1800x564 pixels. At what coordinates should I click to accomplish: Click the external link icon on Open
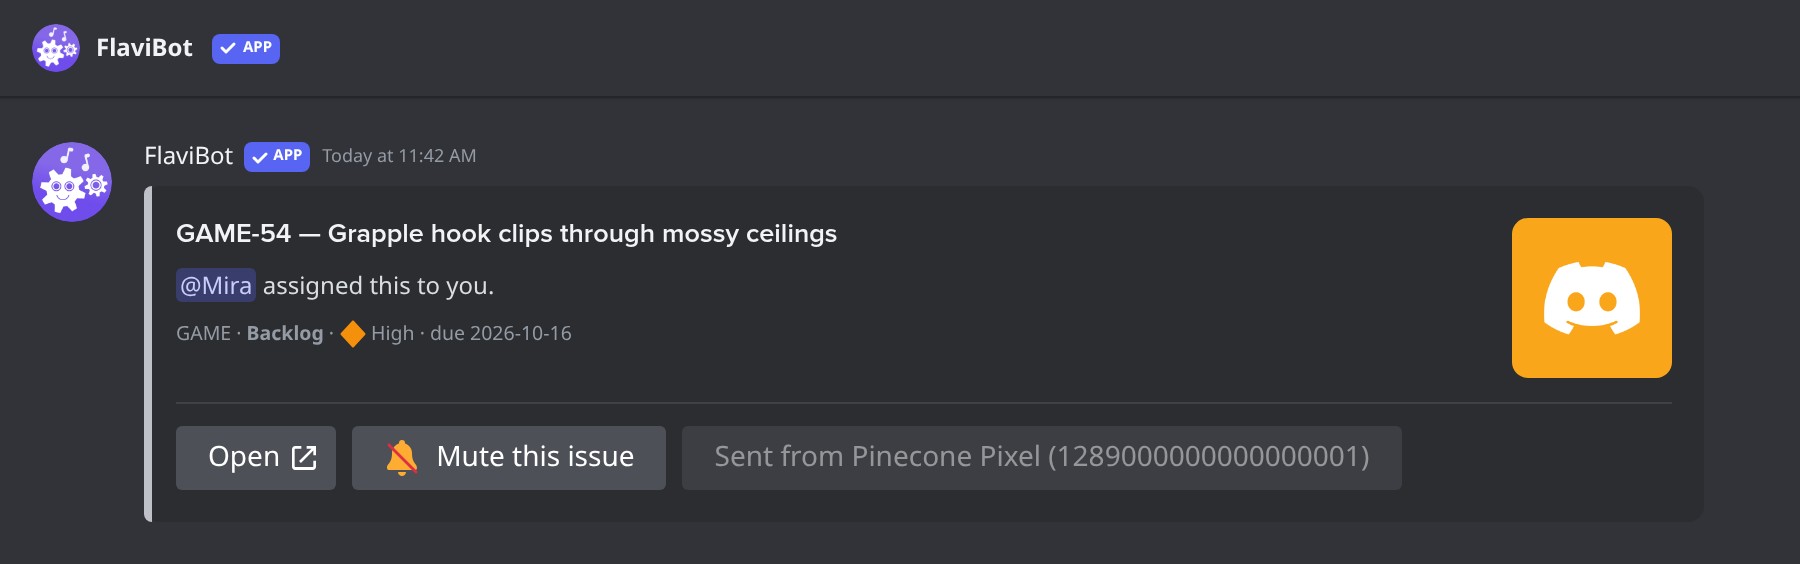pos(304,458)
